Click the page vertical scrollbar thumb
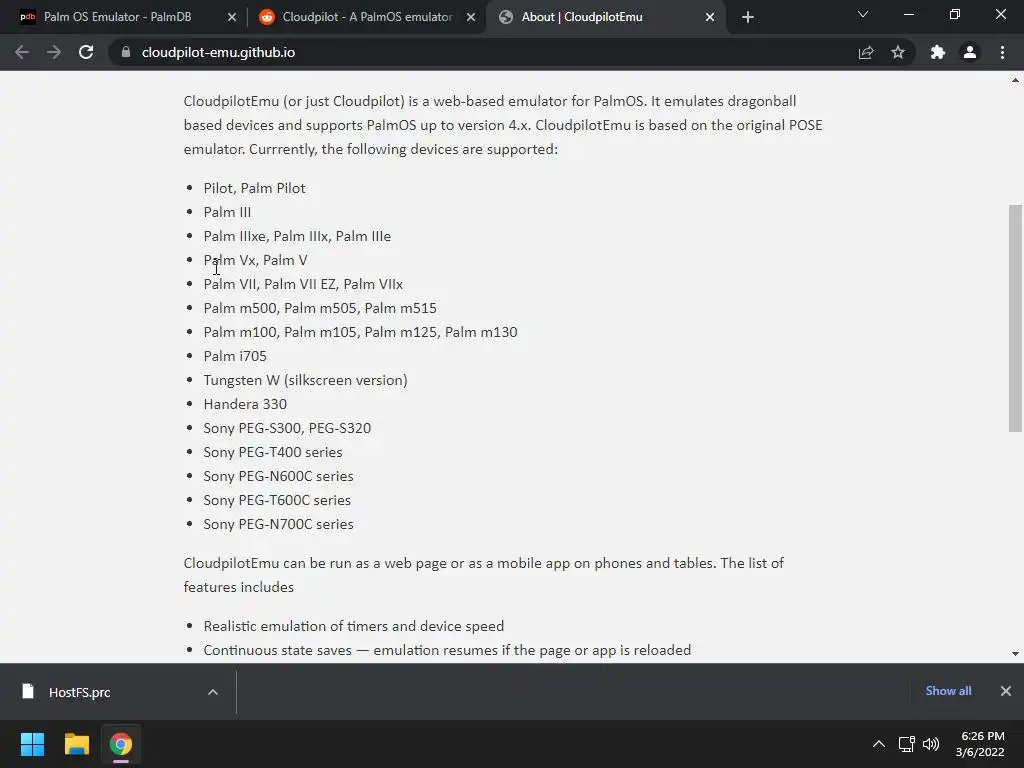Screen dimensions: 1024x768 tap(1015, 318)
